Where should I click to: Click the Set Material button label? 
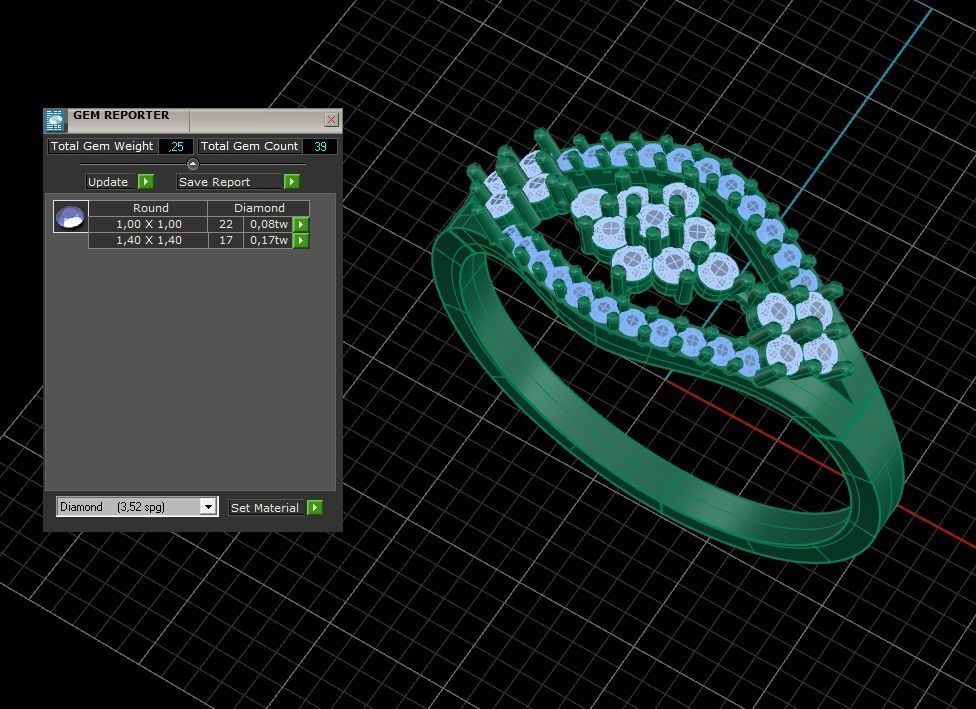coord(267,508)
